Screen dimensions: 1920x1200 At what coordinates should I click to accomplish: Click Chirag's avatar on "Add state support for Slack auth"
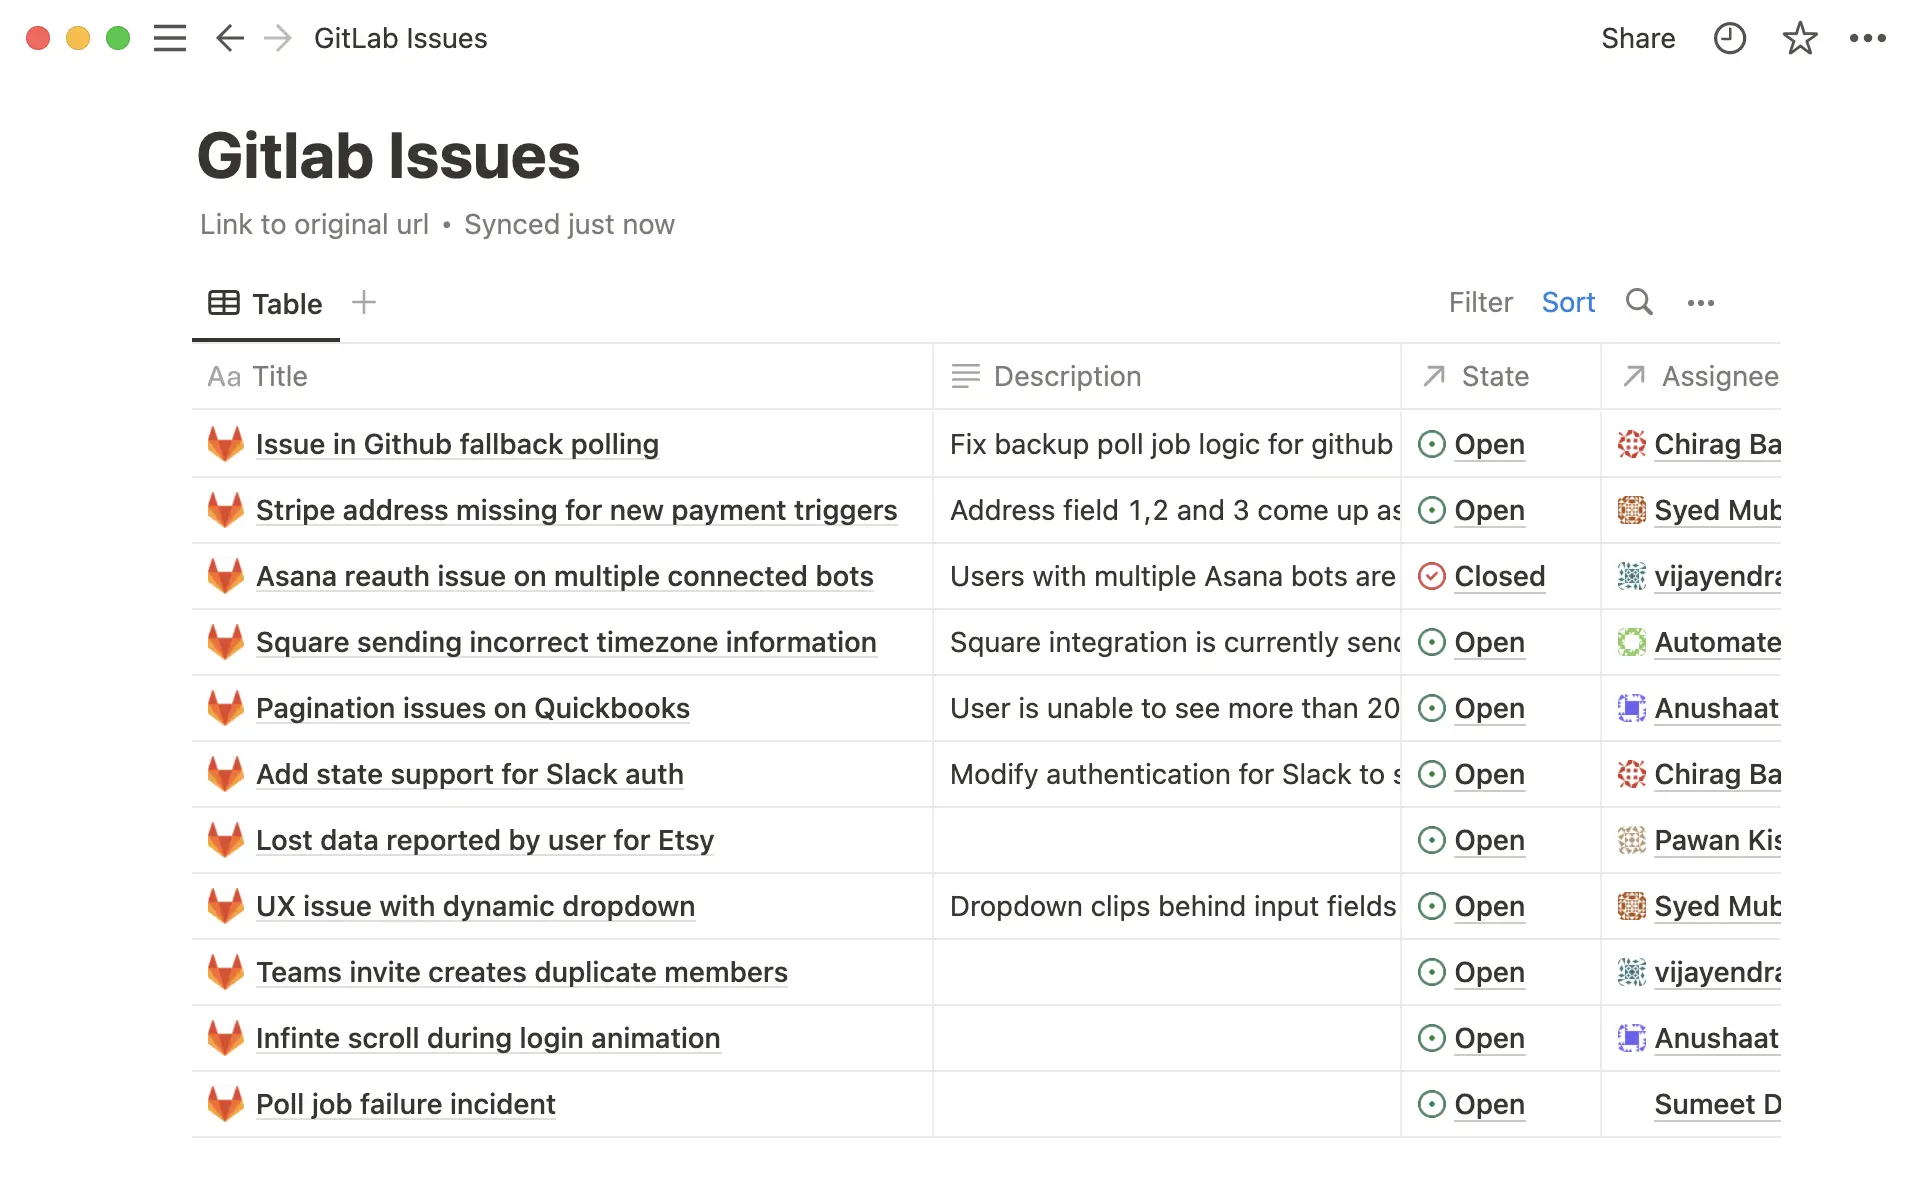pos(1632,774)
